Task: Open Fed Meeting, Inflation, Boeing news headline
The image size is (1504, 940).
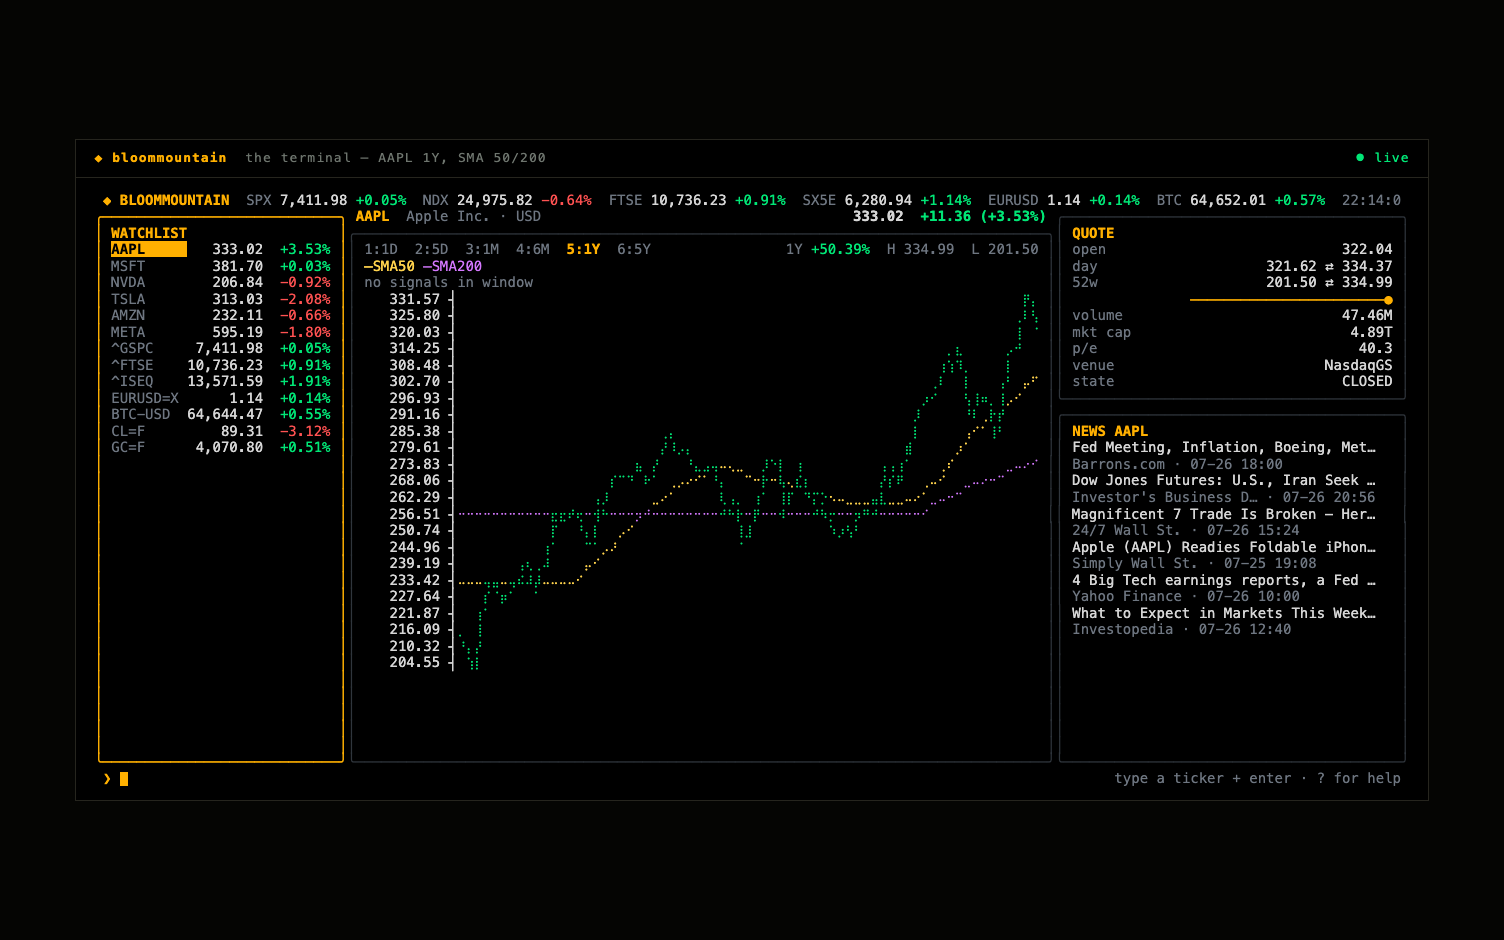Action: click(x=1224, y=447)
